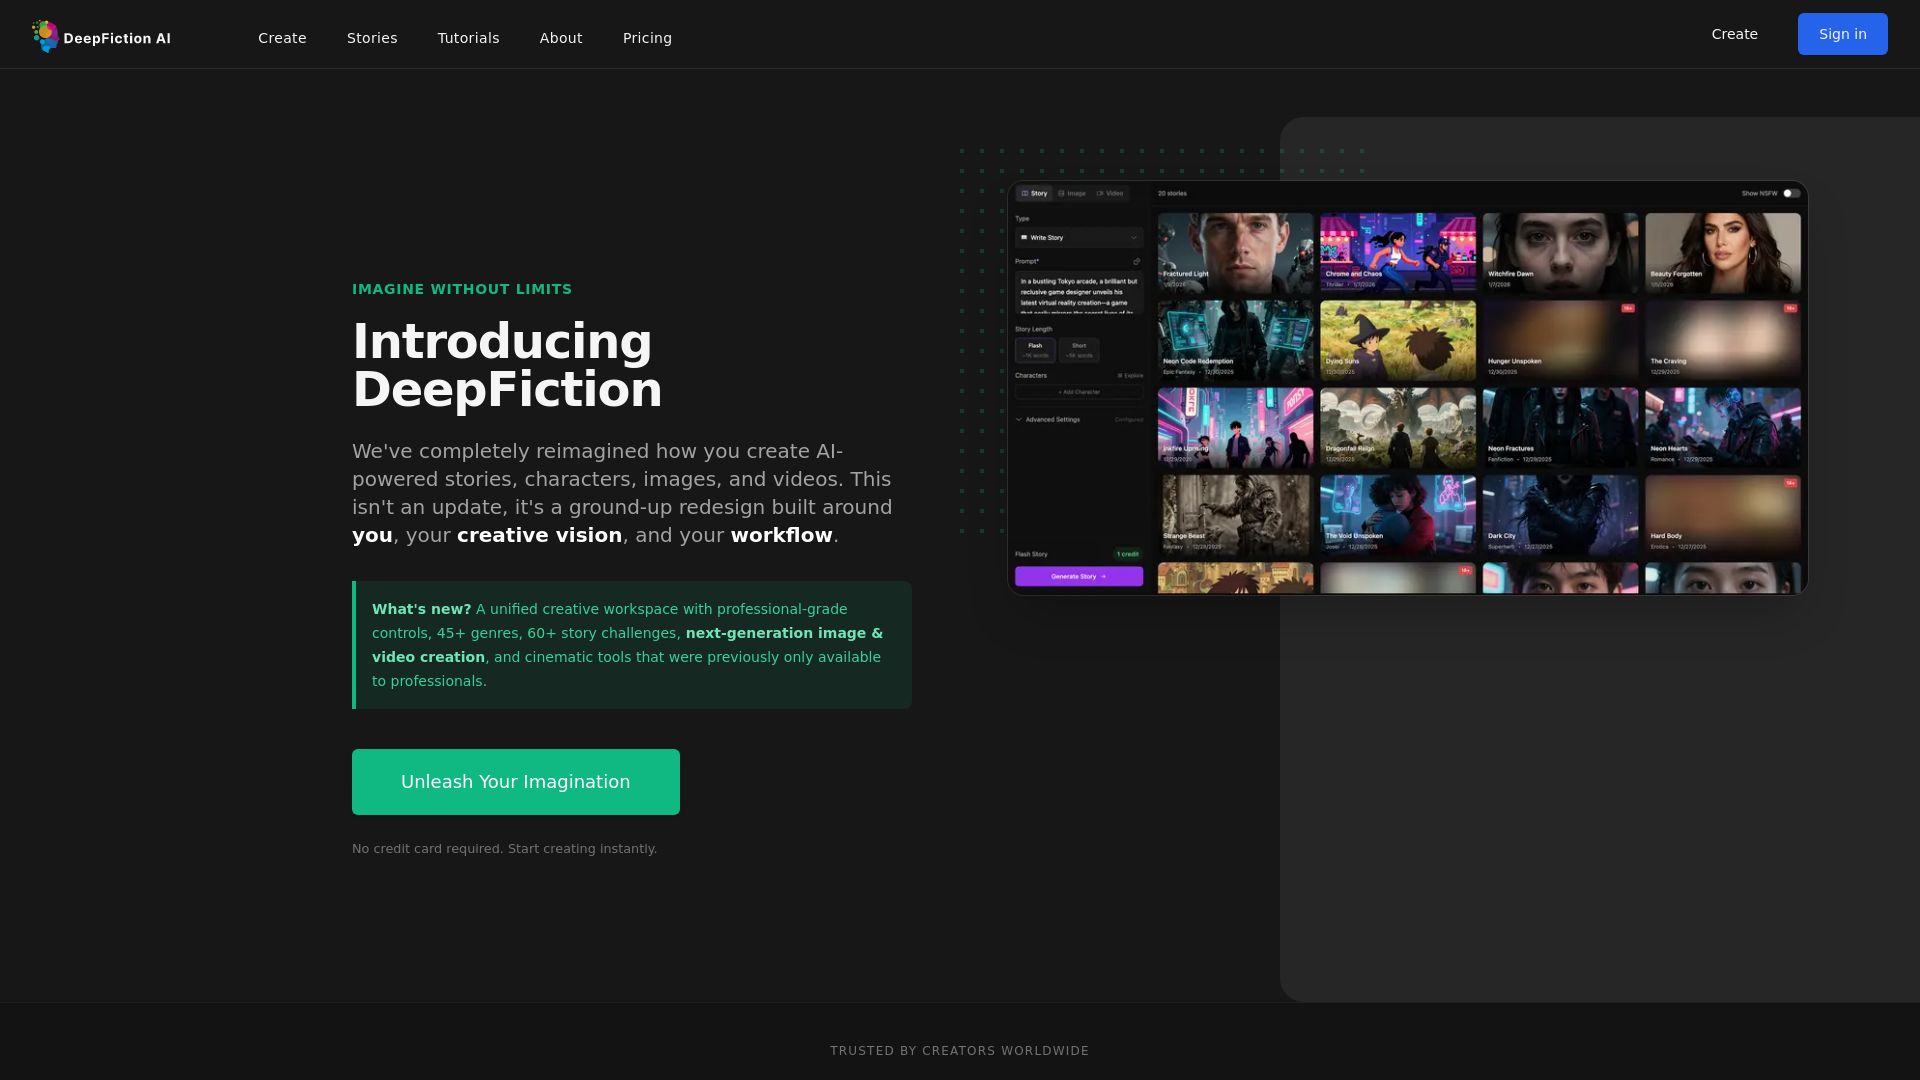Visit the About page from the navigation
This screenshot has width=1920, height=1080.
point(561,38)
